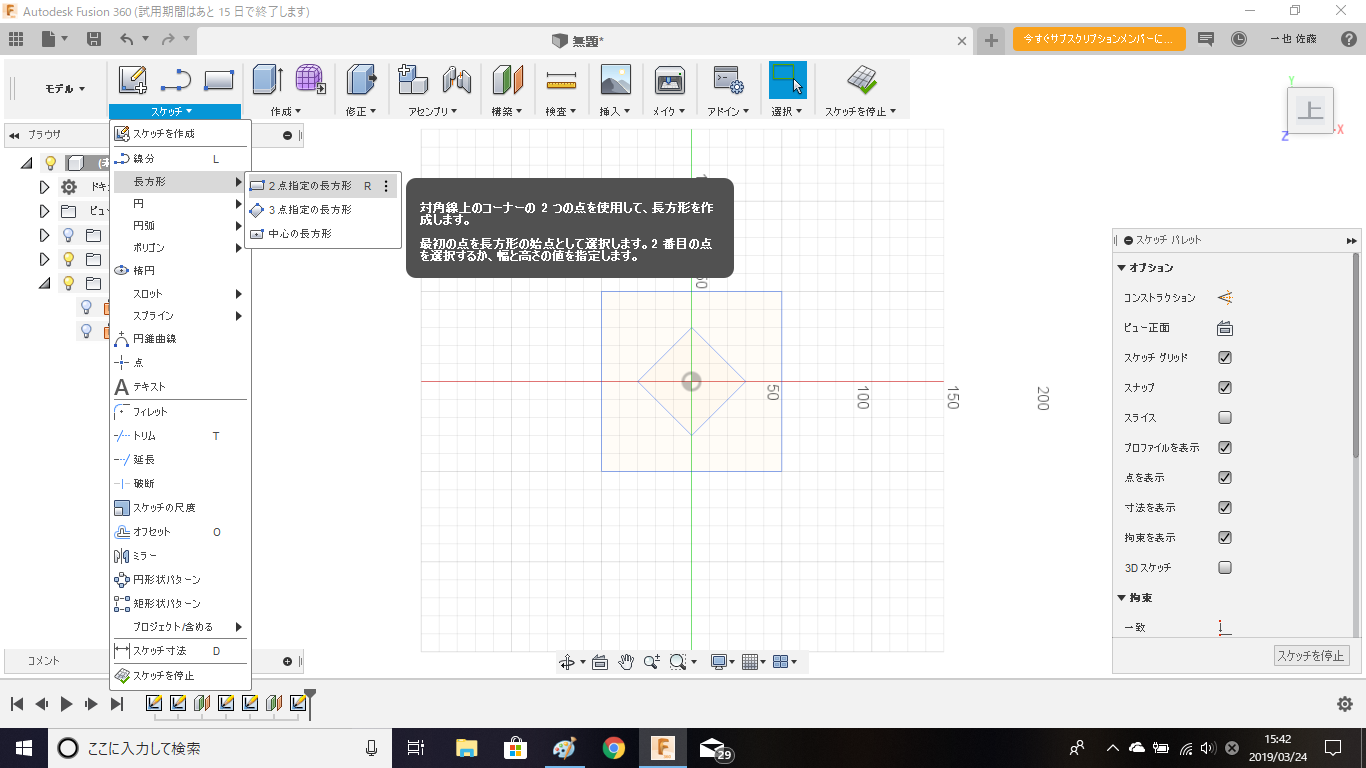Image resolution: width=1366 pixels, height=768 pixels.
Task: Click the スケッチを停止 button in palette
Action: point(1312,656)
